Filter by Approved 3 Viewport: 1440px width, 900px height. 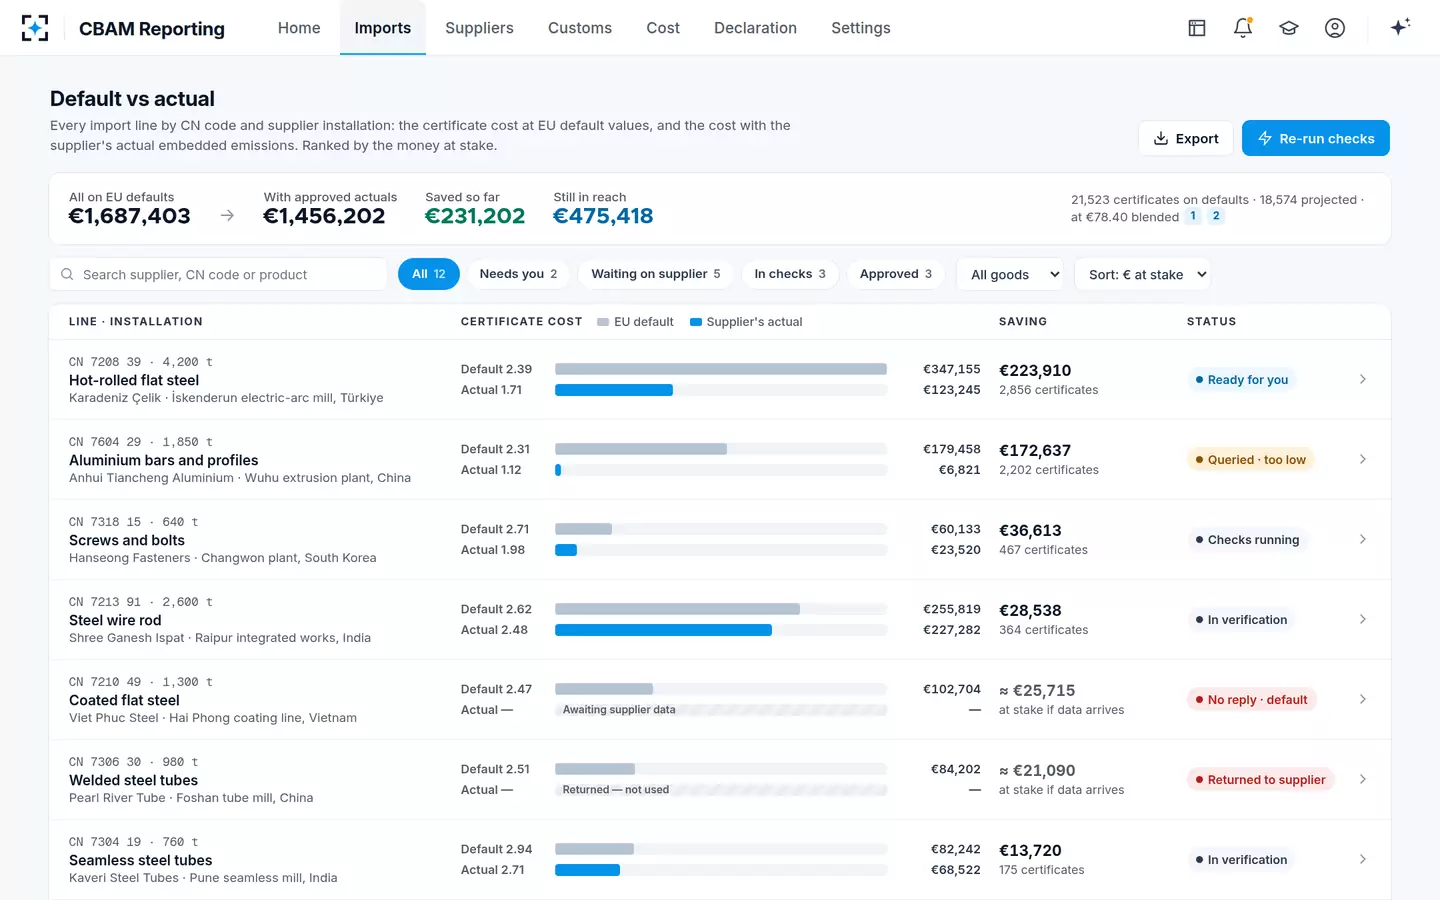click(x=896, y=274)
